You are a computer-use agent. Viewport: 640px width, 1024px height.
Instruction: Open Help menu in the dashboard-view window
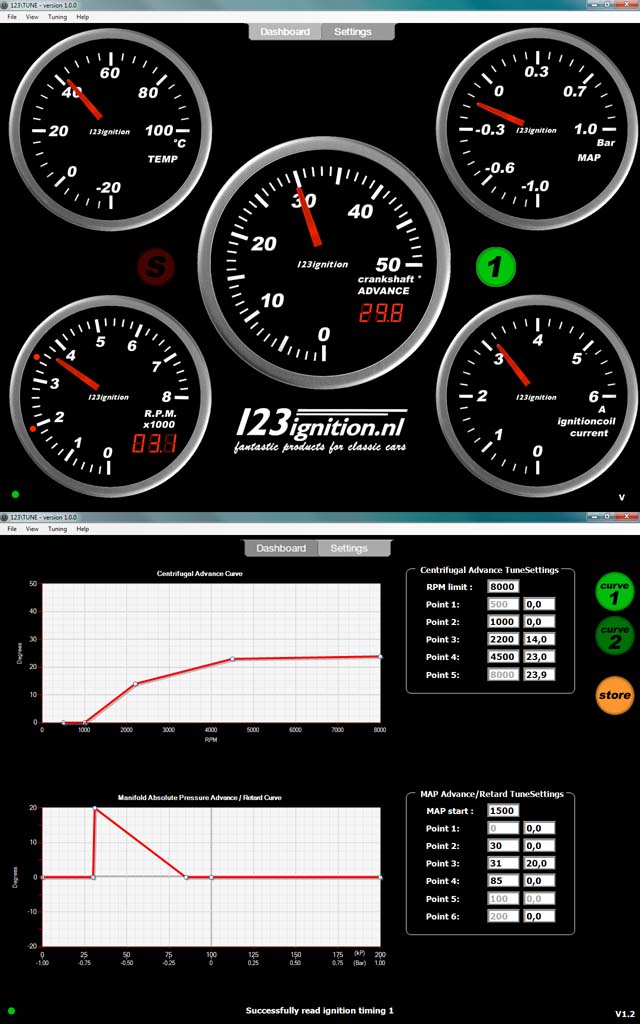click(82, 17)
